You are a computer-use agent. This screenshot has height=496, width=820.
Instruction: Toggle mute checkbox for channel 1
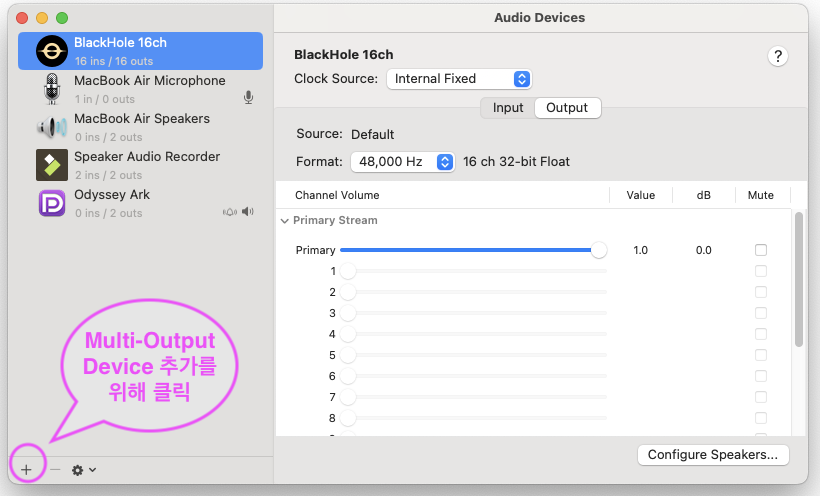click(761, 271)
